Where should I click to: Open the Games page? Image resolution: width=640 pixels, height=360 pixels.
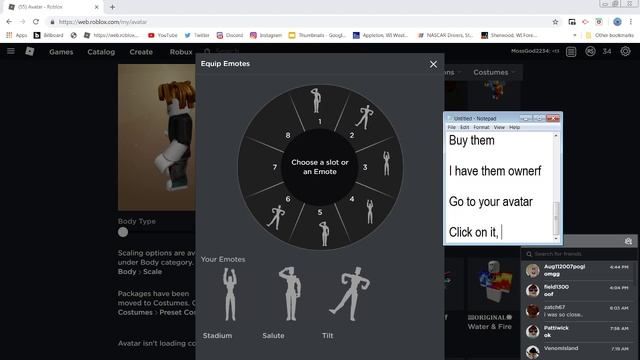[61, 52]
